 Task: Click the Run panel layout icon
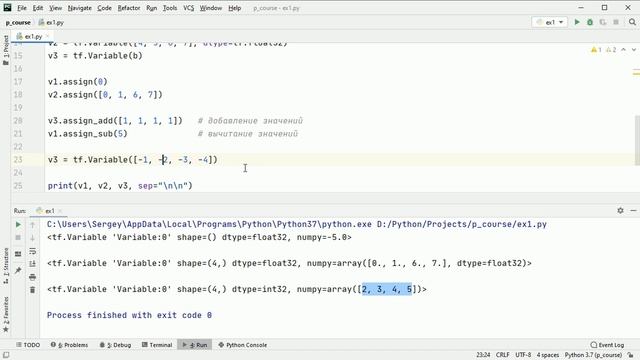[18, 254]
